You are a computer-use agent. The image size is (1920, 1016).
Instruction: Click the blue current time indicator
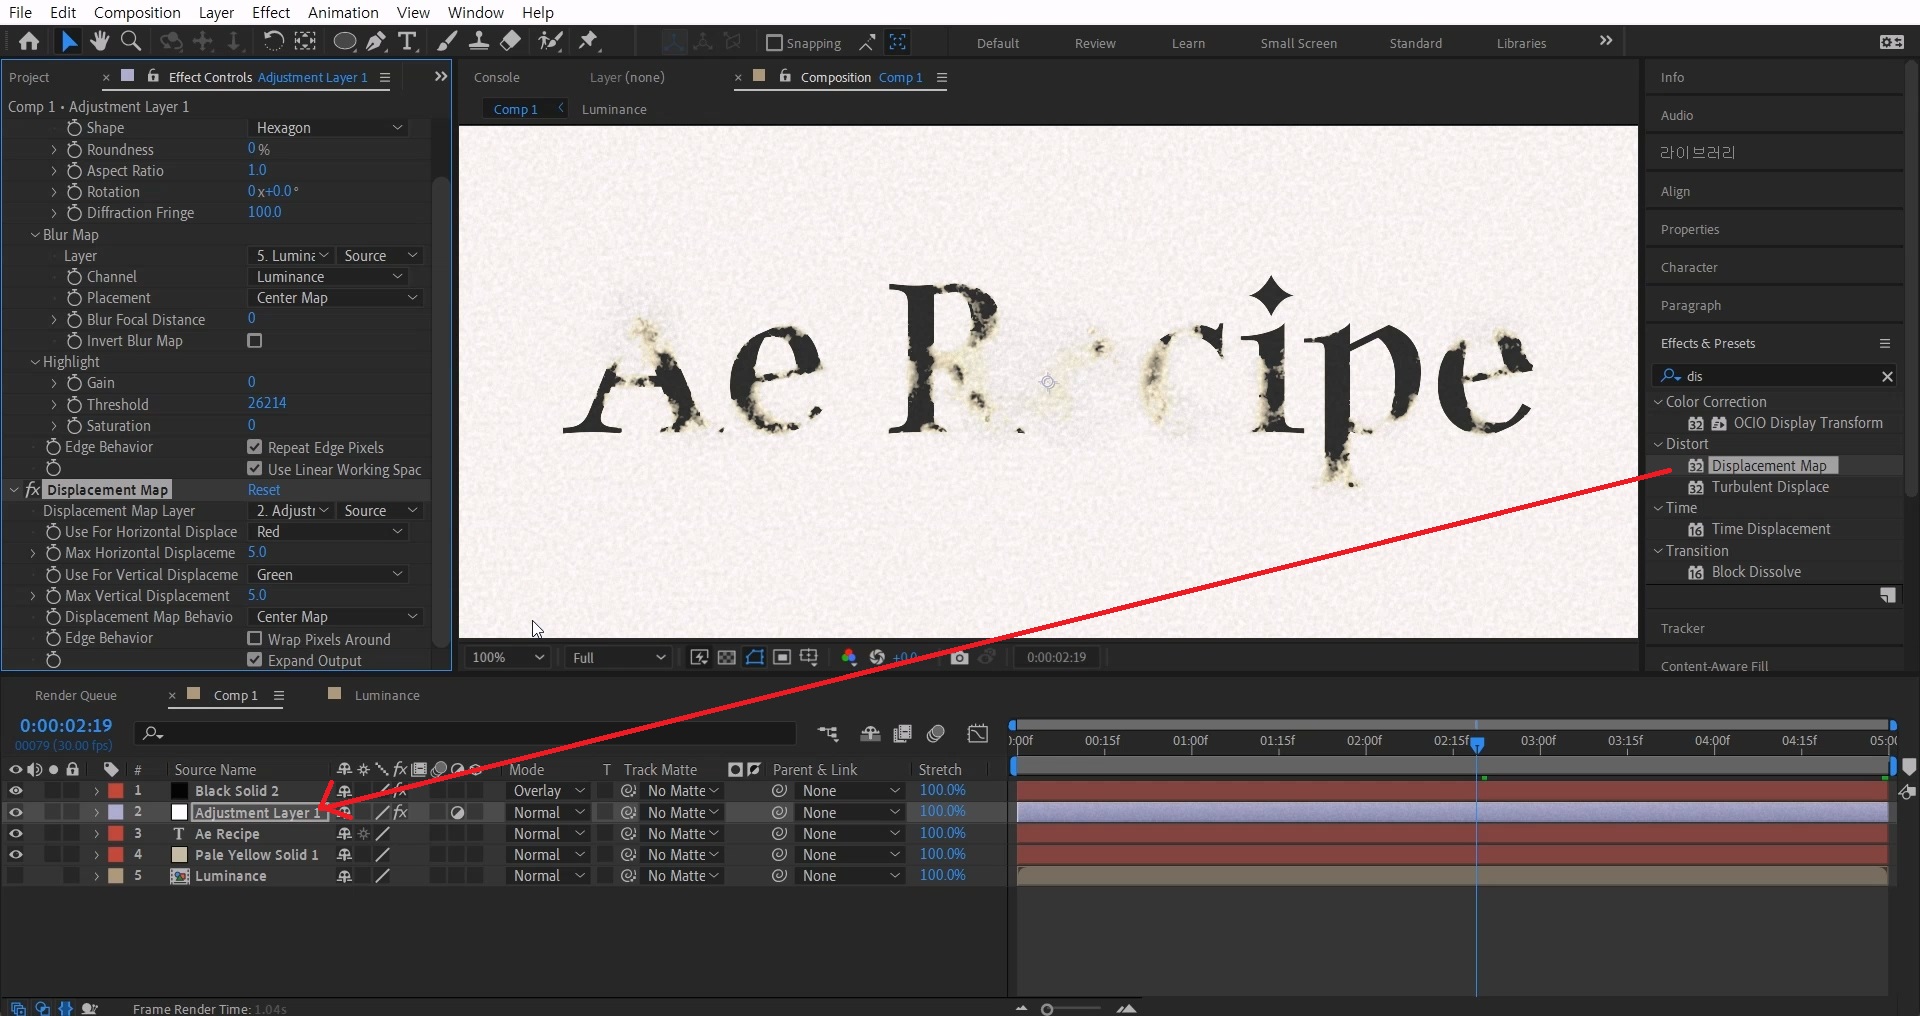click(1477, 744)
